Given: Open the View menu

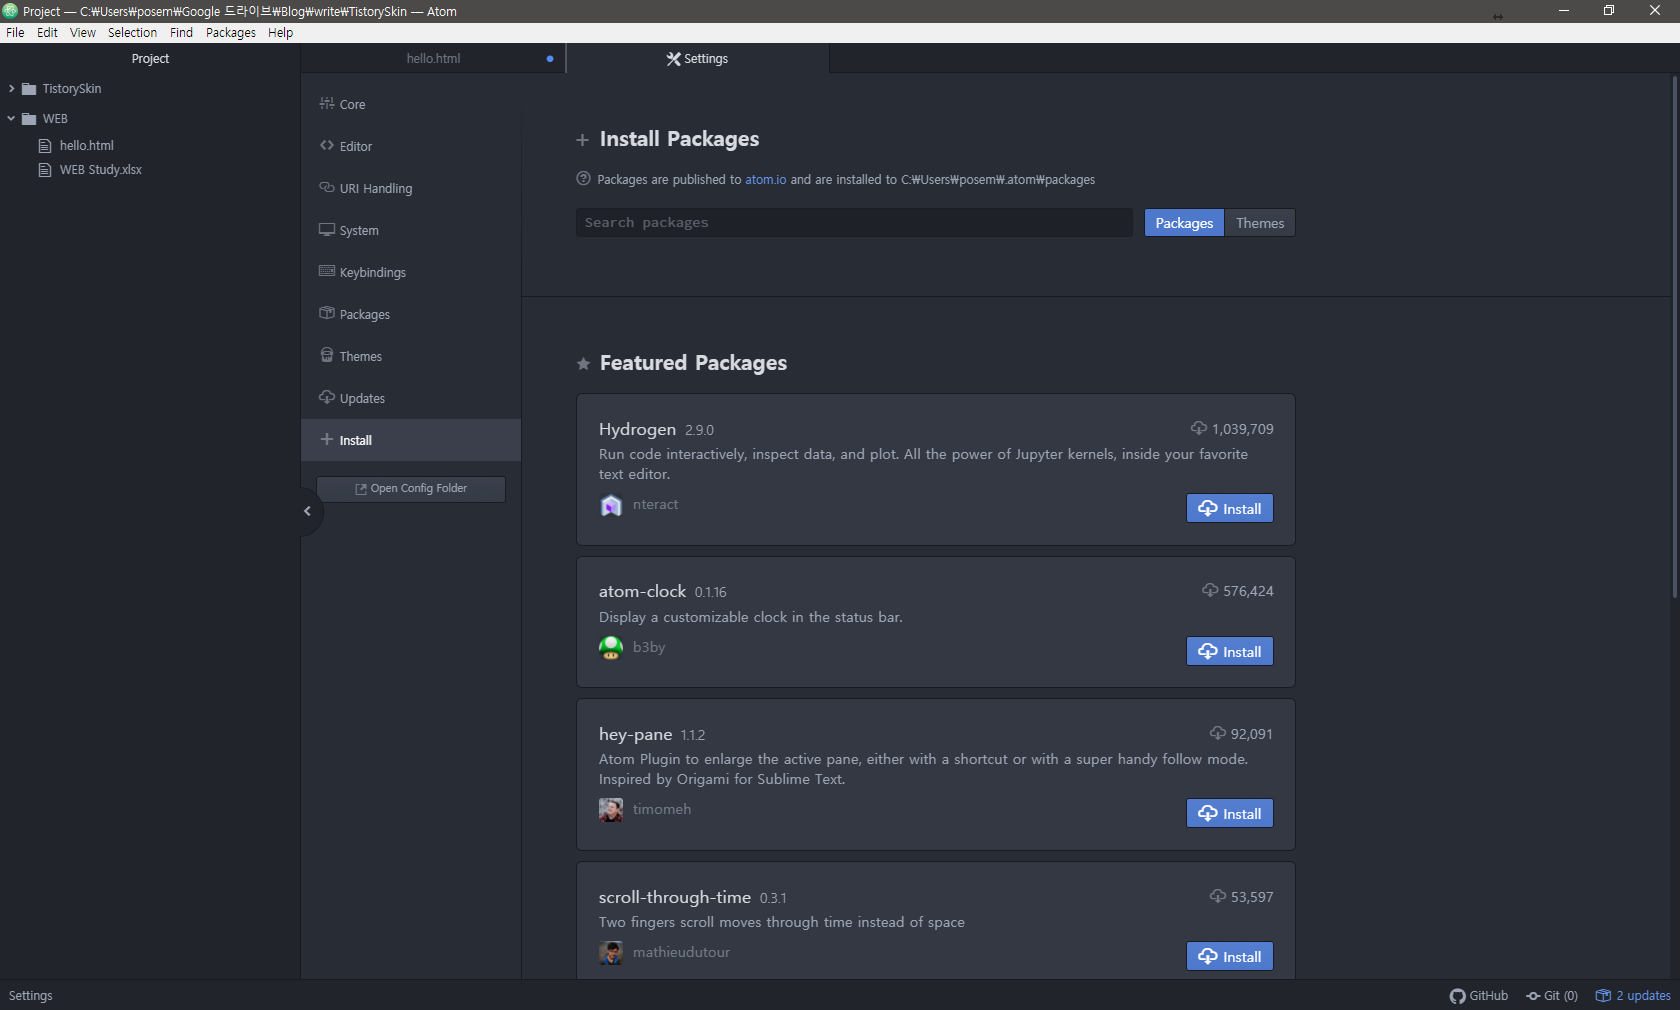Looking at the screenshot, I should 83,33.
